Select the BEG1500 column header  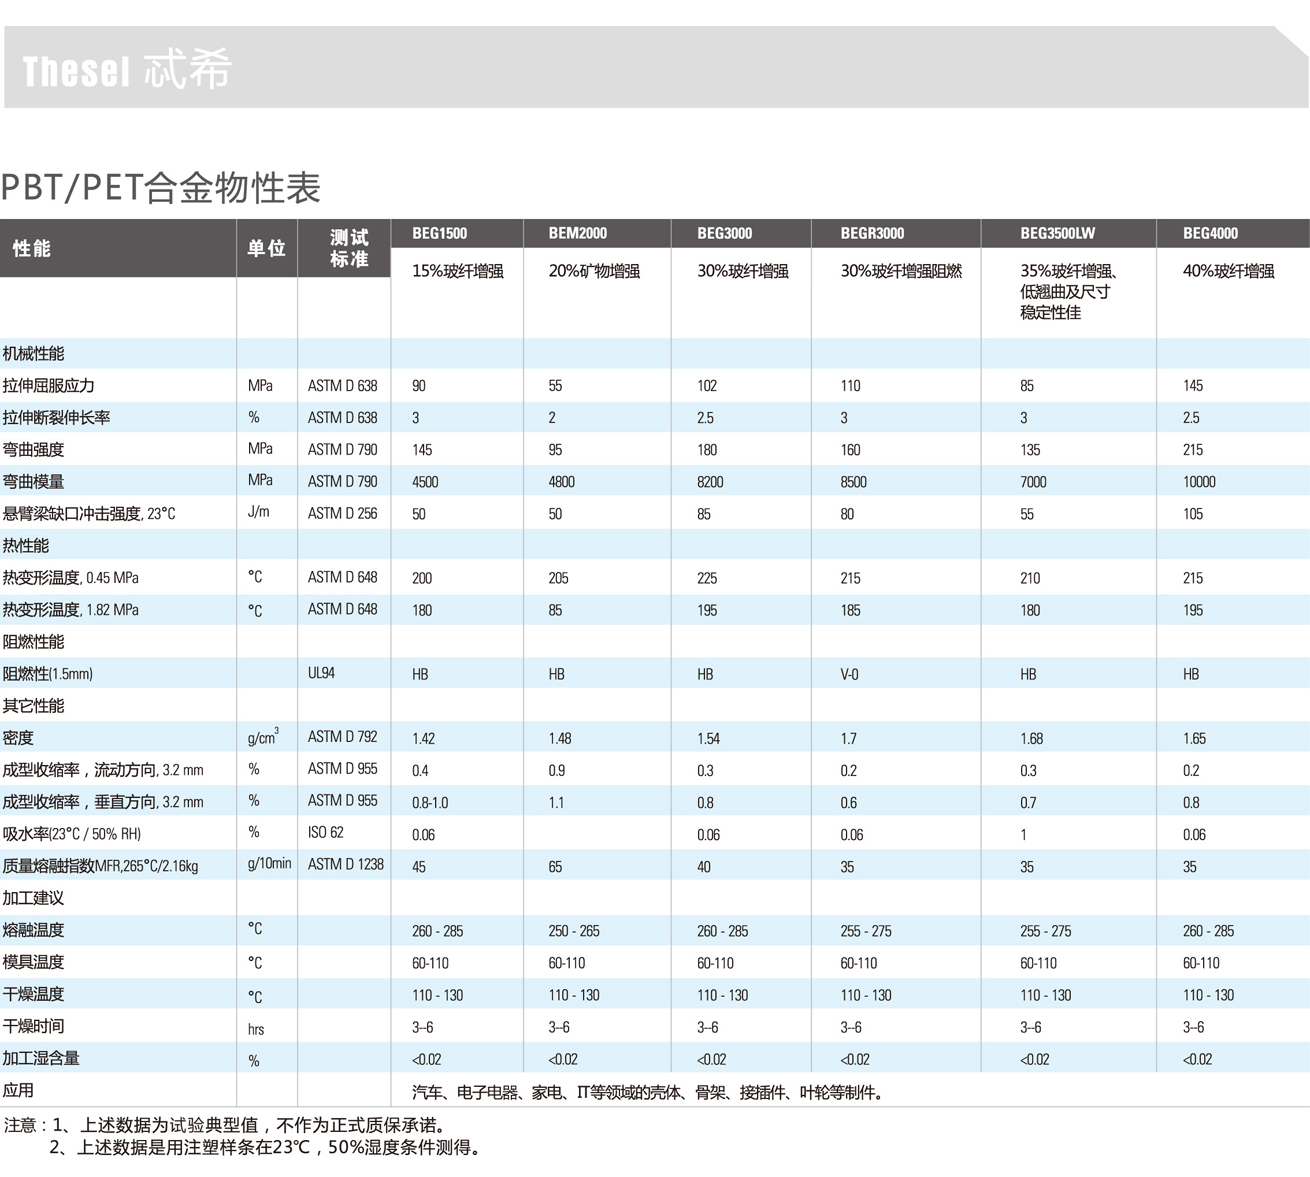[x=439, y=234]
